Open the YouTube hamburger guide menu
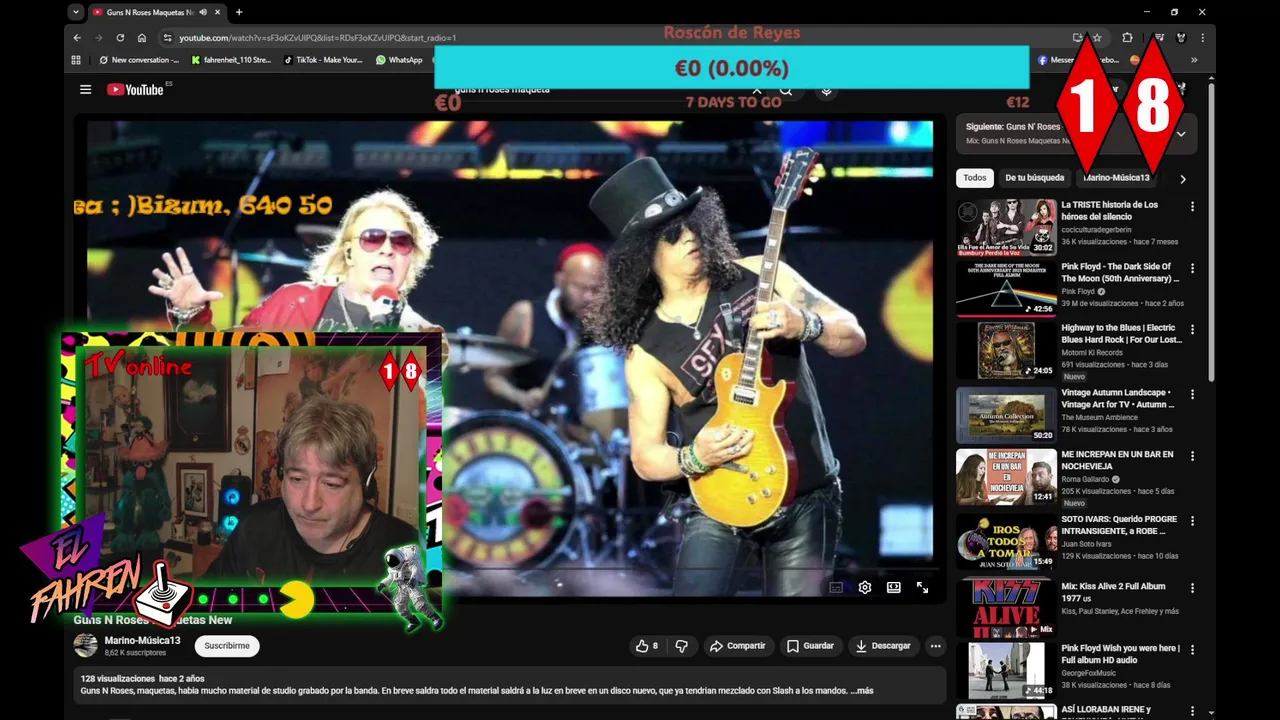This screenshot has height=720, width=1280. tap(86, 89)
